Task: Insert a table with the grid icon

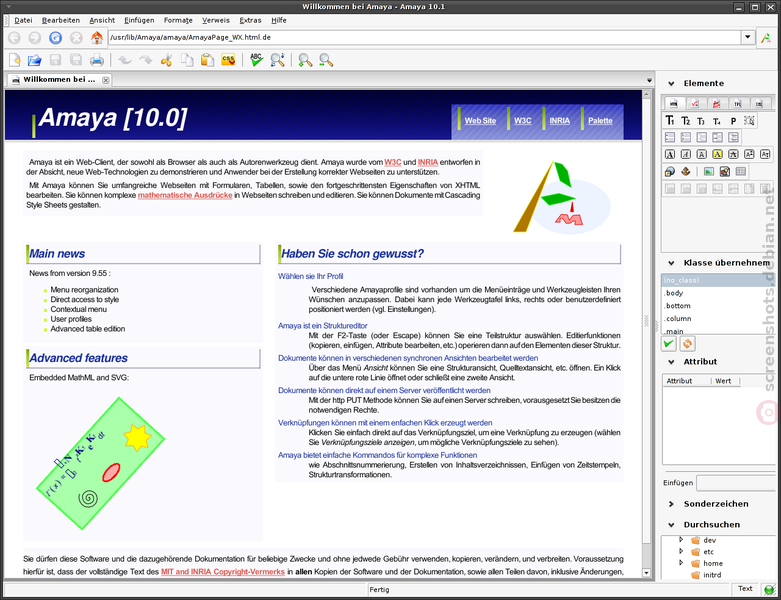Action: [741, 171]
